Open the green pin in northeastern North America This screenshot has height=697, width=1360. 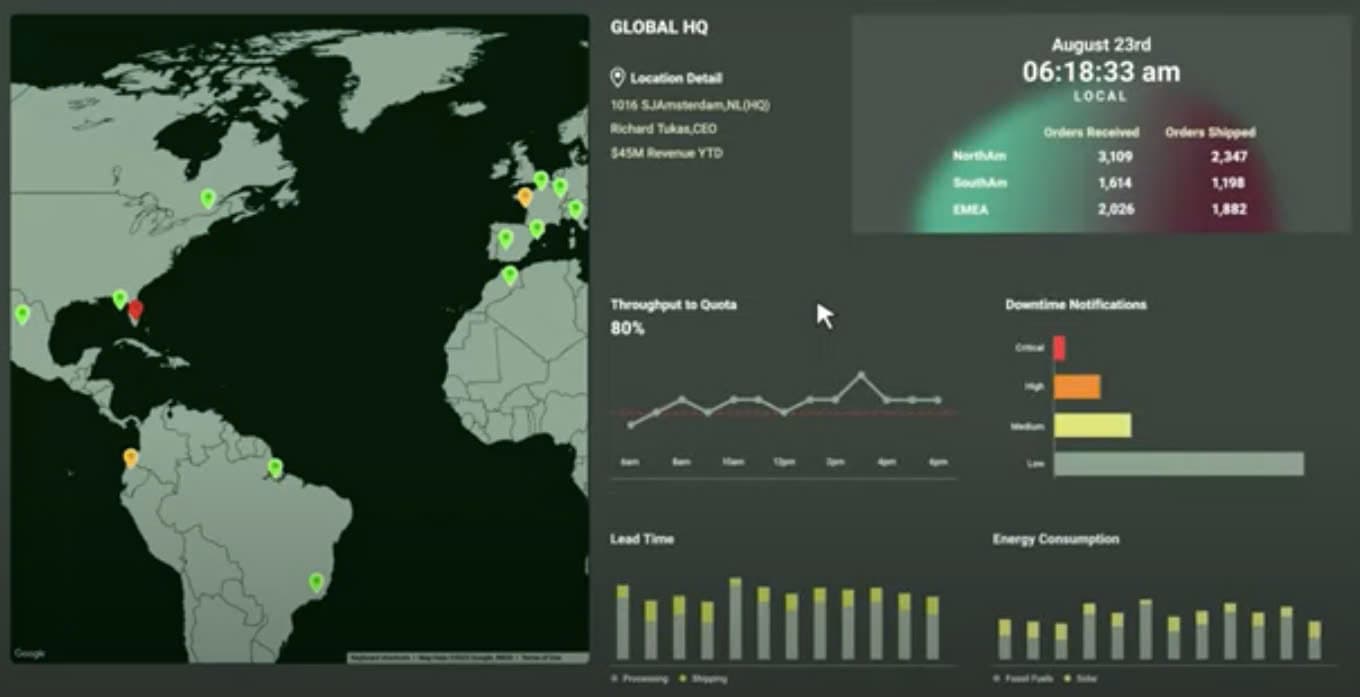pos(208,198)
